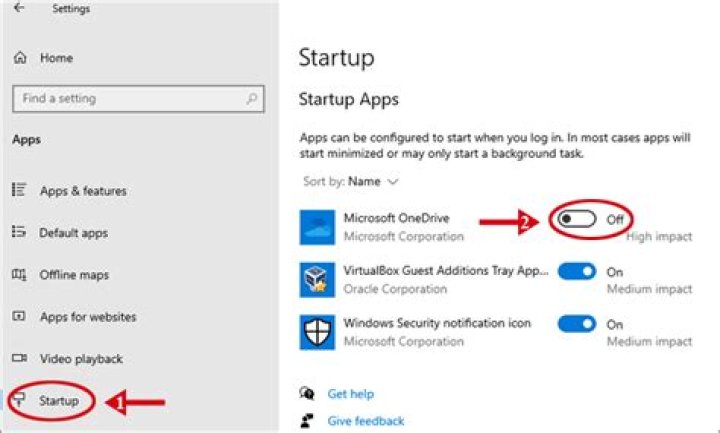
Task: Click the back arrow in Settings
Action: coord(19,8)
